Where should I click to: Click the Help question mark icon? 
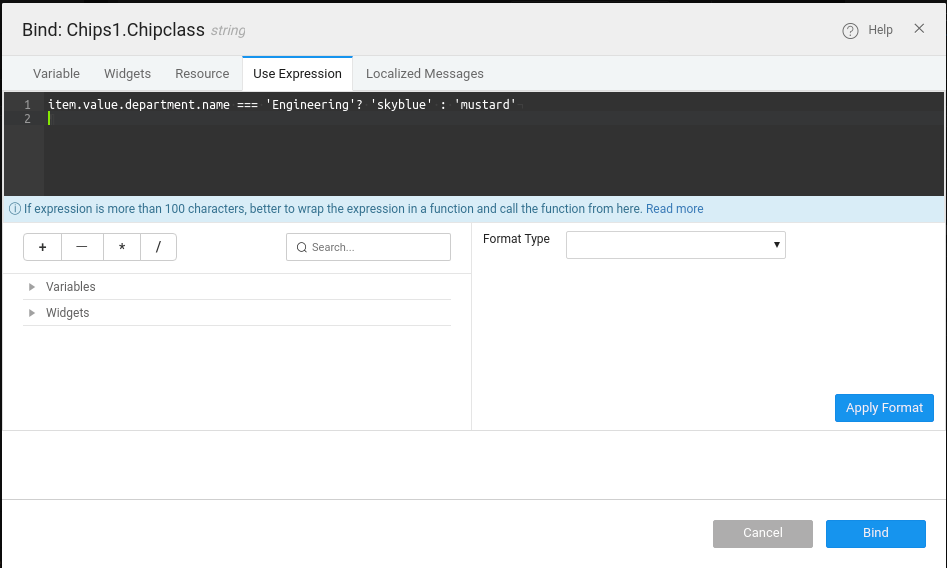pyautogui.click(x=850, y=31)
